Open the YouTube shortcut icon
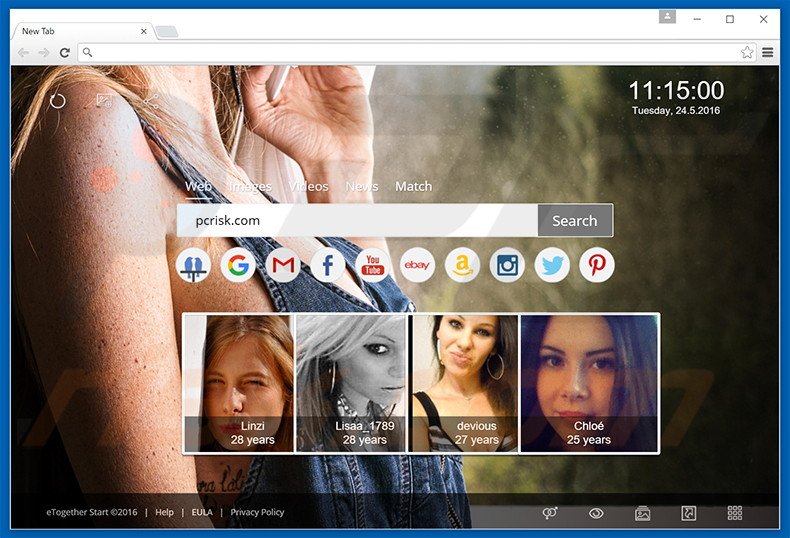This screenshot has height=538, width=790. [x=372, y=265]
